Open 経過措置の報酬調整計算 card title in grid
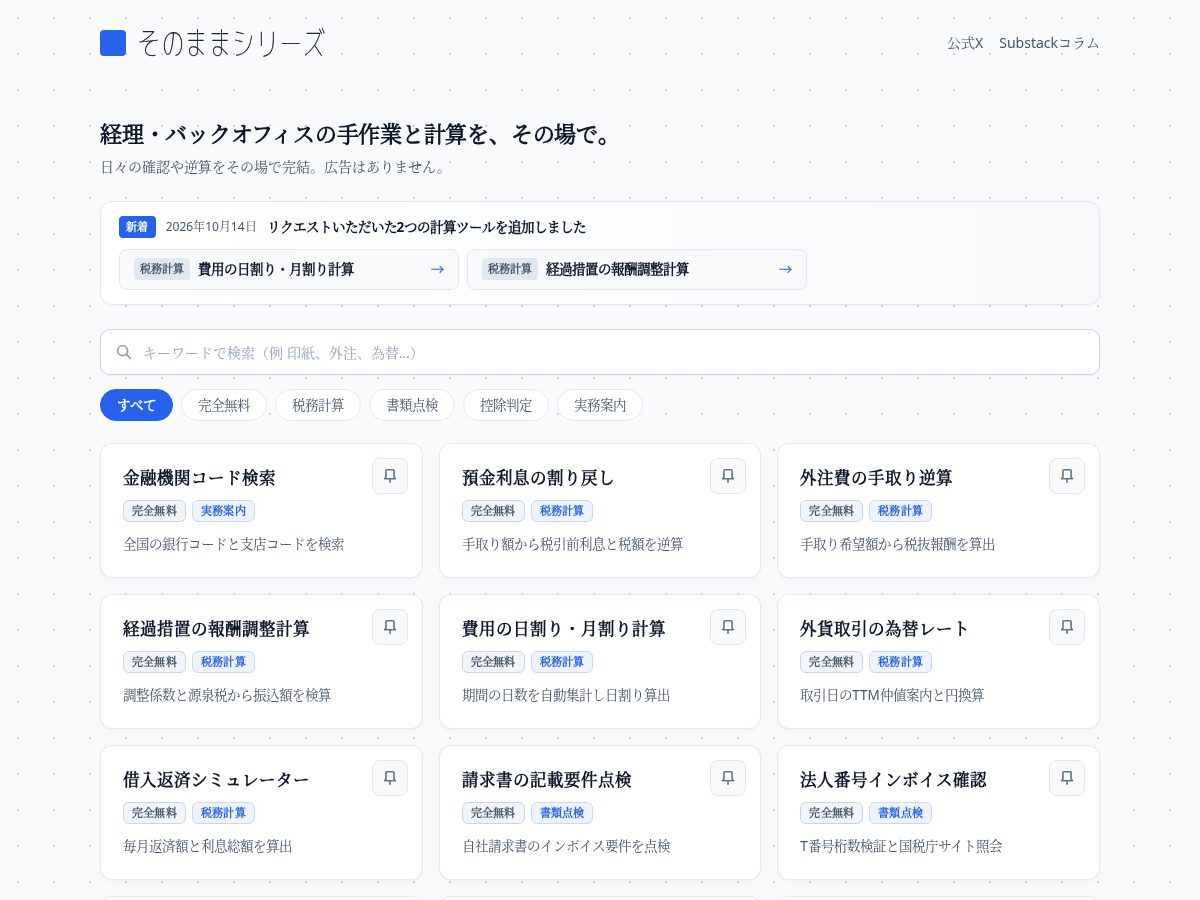 click(x=216, y=629)
